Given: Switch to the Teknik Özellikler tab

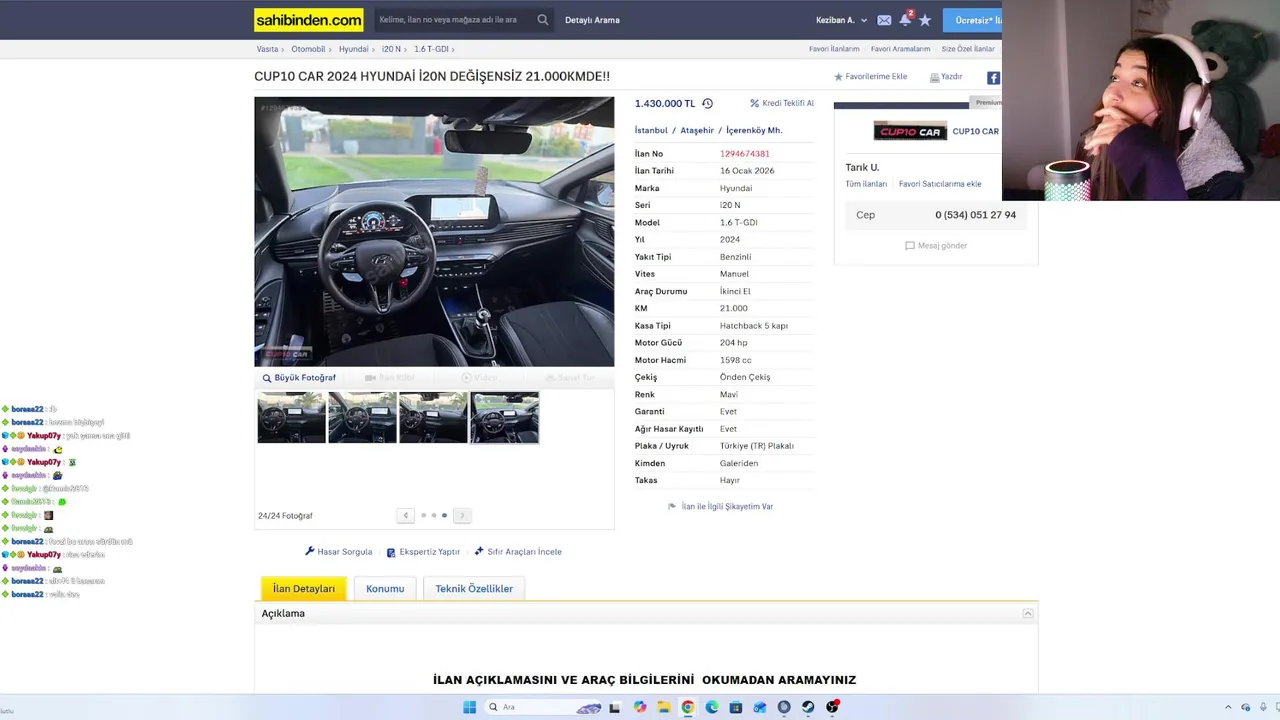Looking at the screenshot, I should (x=474, y=589).
